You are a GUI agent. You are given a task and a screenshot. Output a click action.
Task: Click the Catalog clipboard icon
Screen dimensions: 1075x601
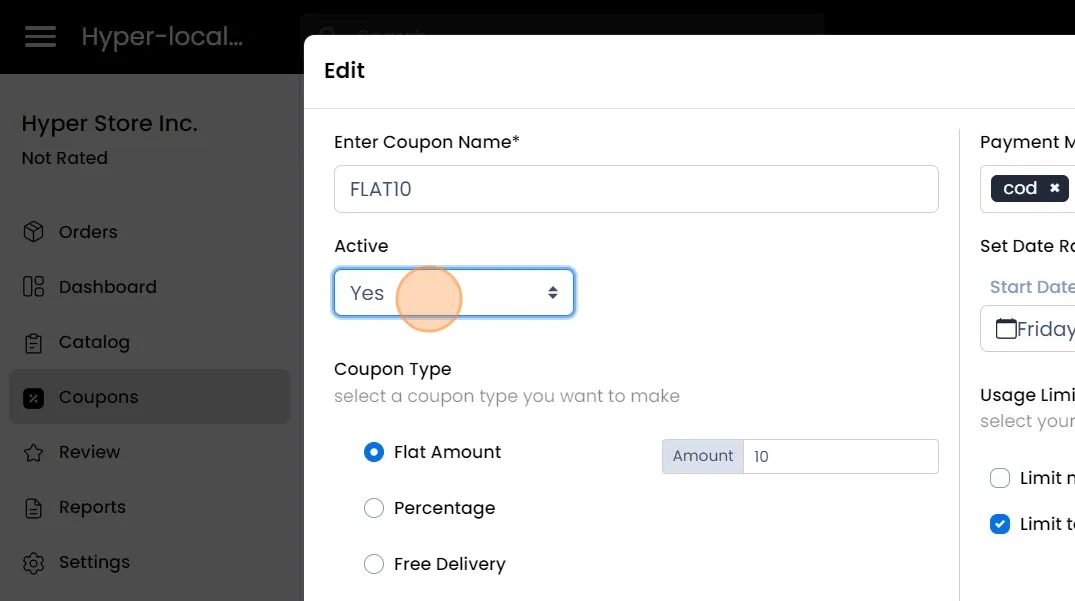tap(34, 343)
